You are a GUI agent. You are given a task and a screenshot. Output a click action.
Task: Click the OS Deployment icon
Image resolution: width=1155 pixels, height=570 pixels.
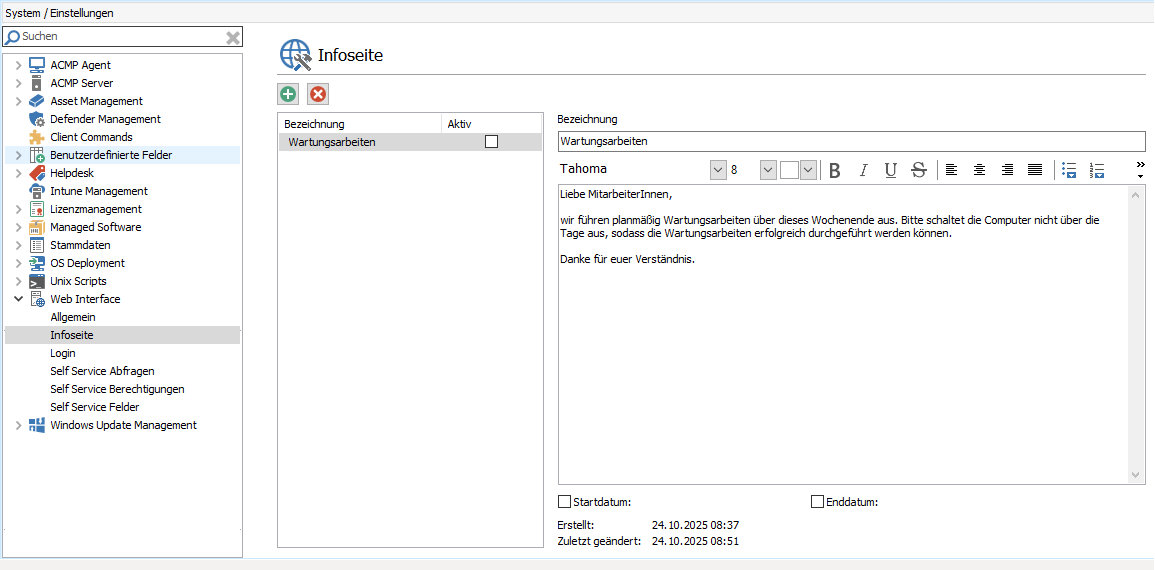(x=37, y=264)
